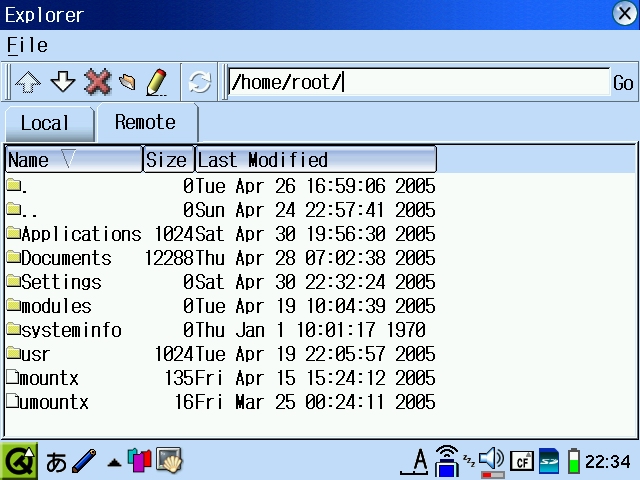Click the new folder toolbar icon
The height and width of the screenshot is (480, 640).
[x=127, y=82]
